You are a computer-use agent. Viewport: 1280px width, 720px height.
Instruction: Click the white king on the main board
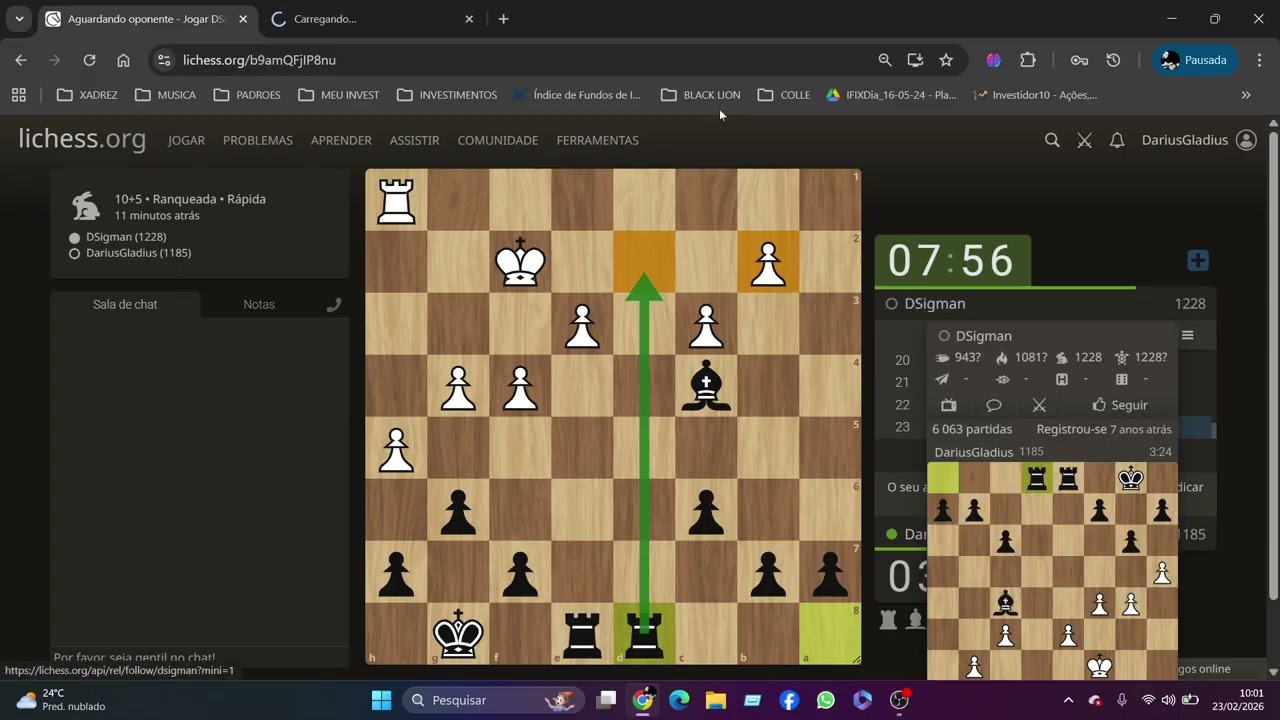coord(520,262)
